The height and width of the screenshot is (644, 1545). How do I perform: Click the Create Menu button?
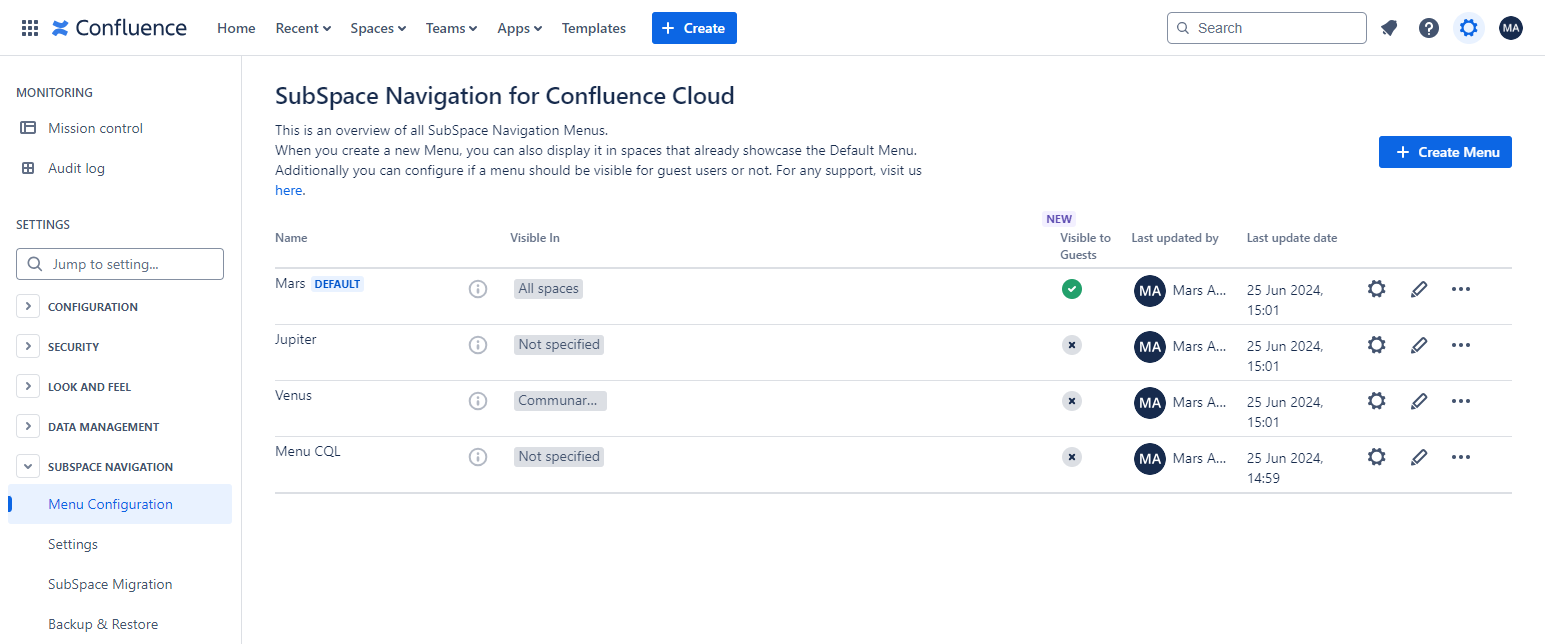[x=1445, y=152]
